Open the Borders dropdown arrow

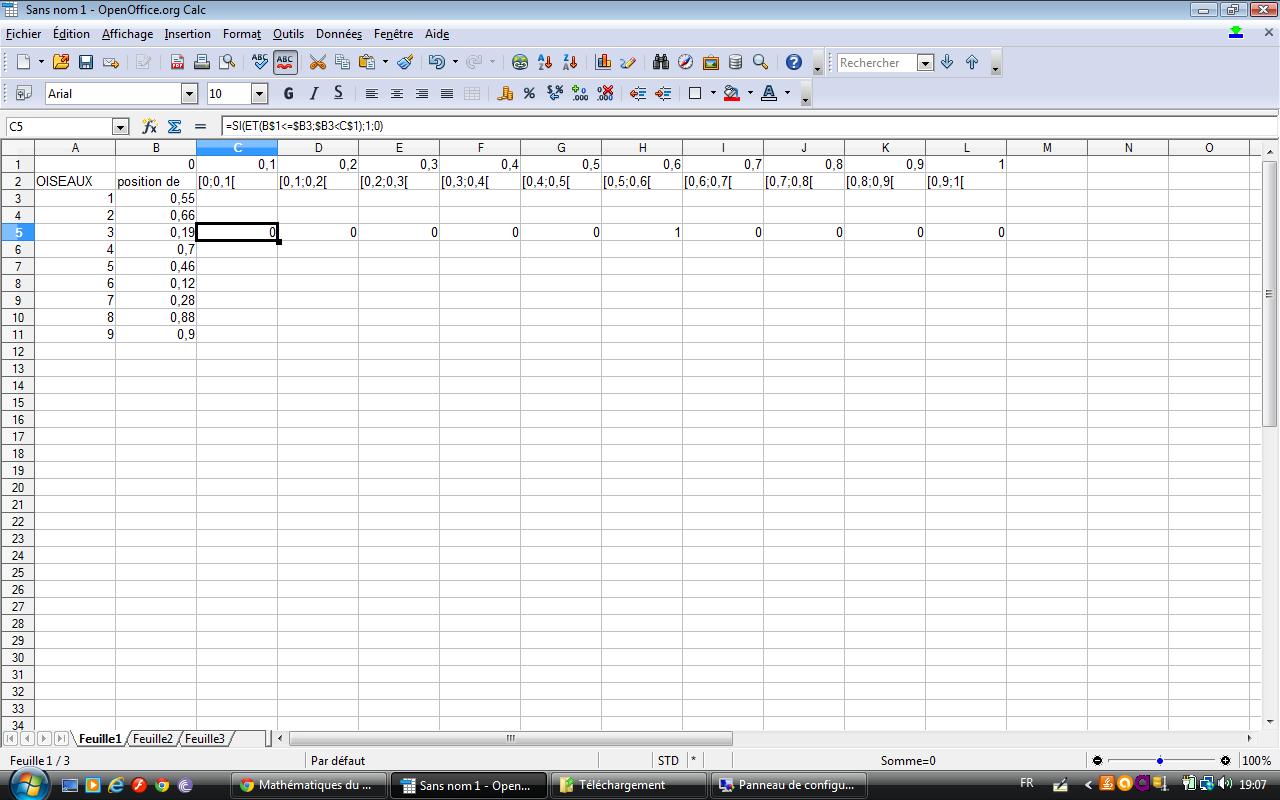tap(713, 93)
